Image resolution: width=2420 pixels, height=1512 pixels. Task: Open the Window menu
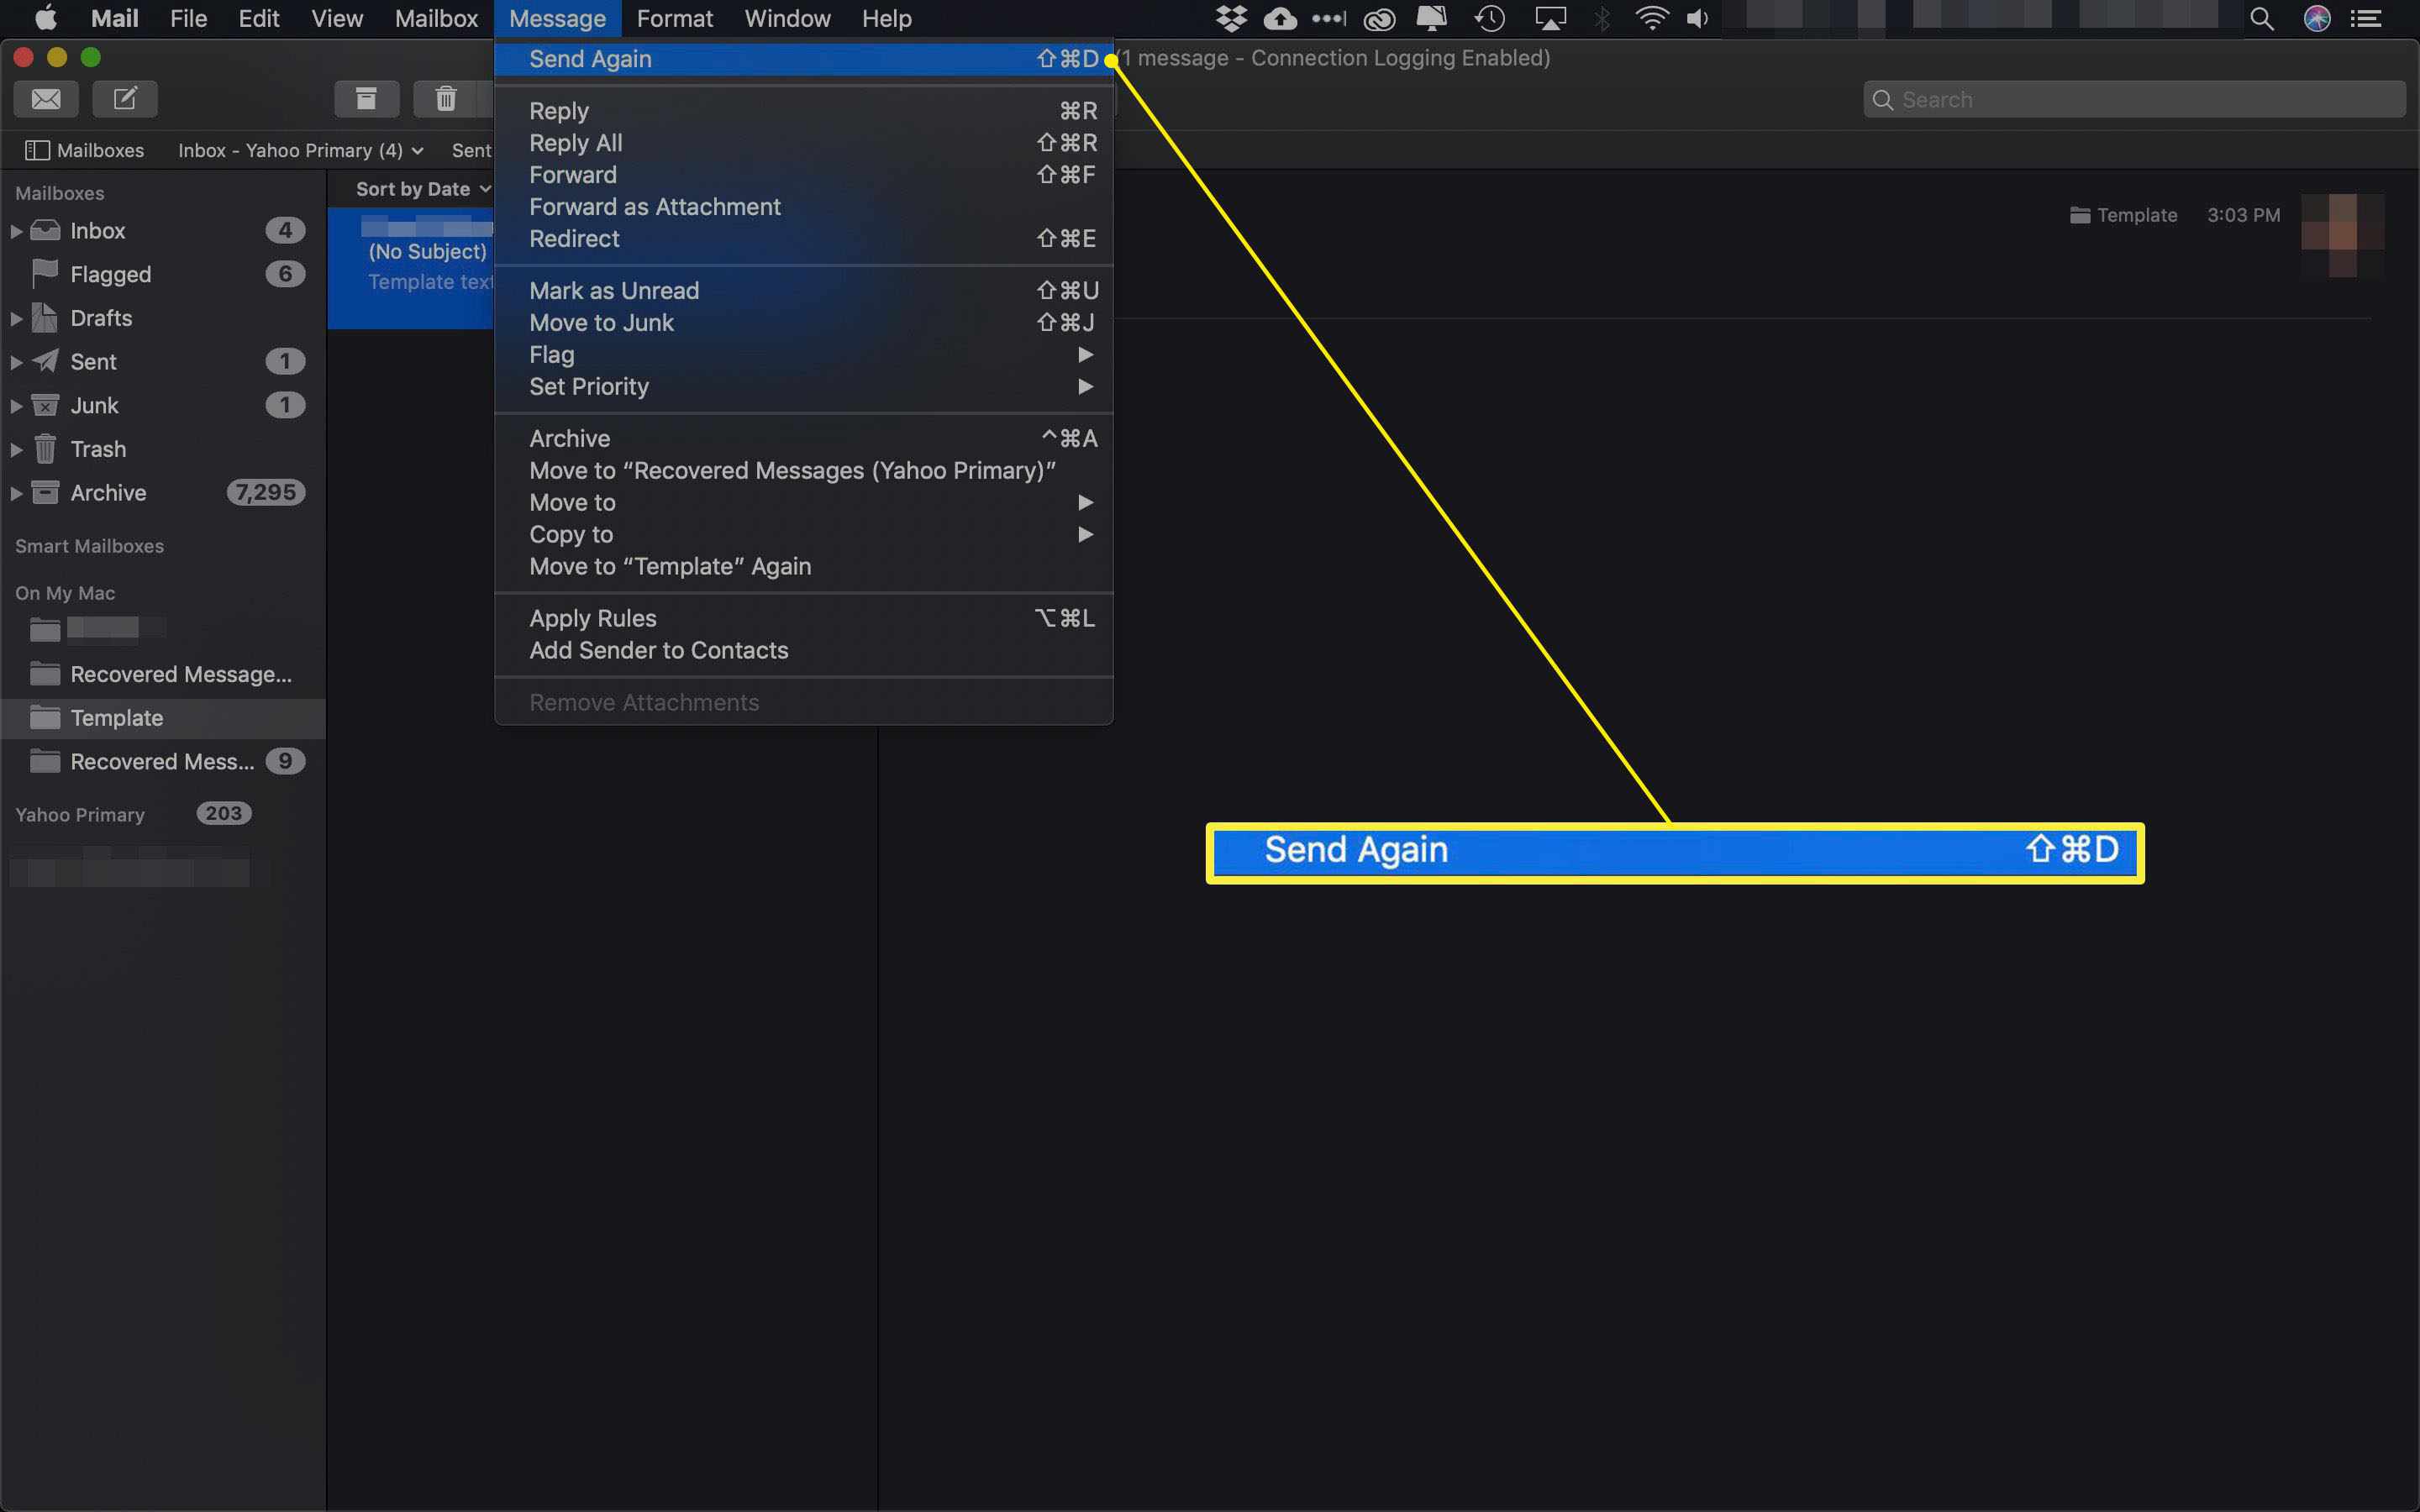point(788,18)
